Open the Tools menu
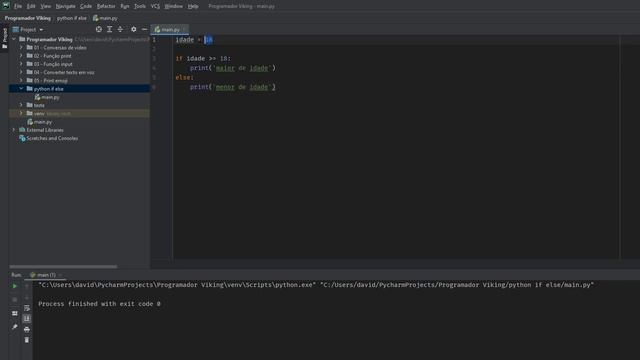 [140, 6]
